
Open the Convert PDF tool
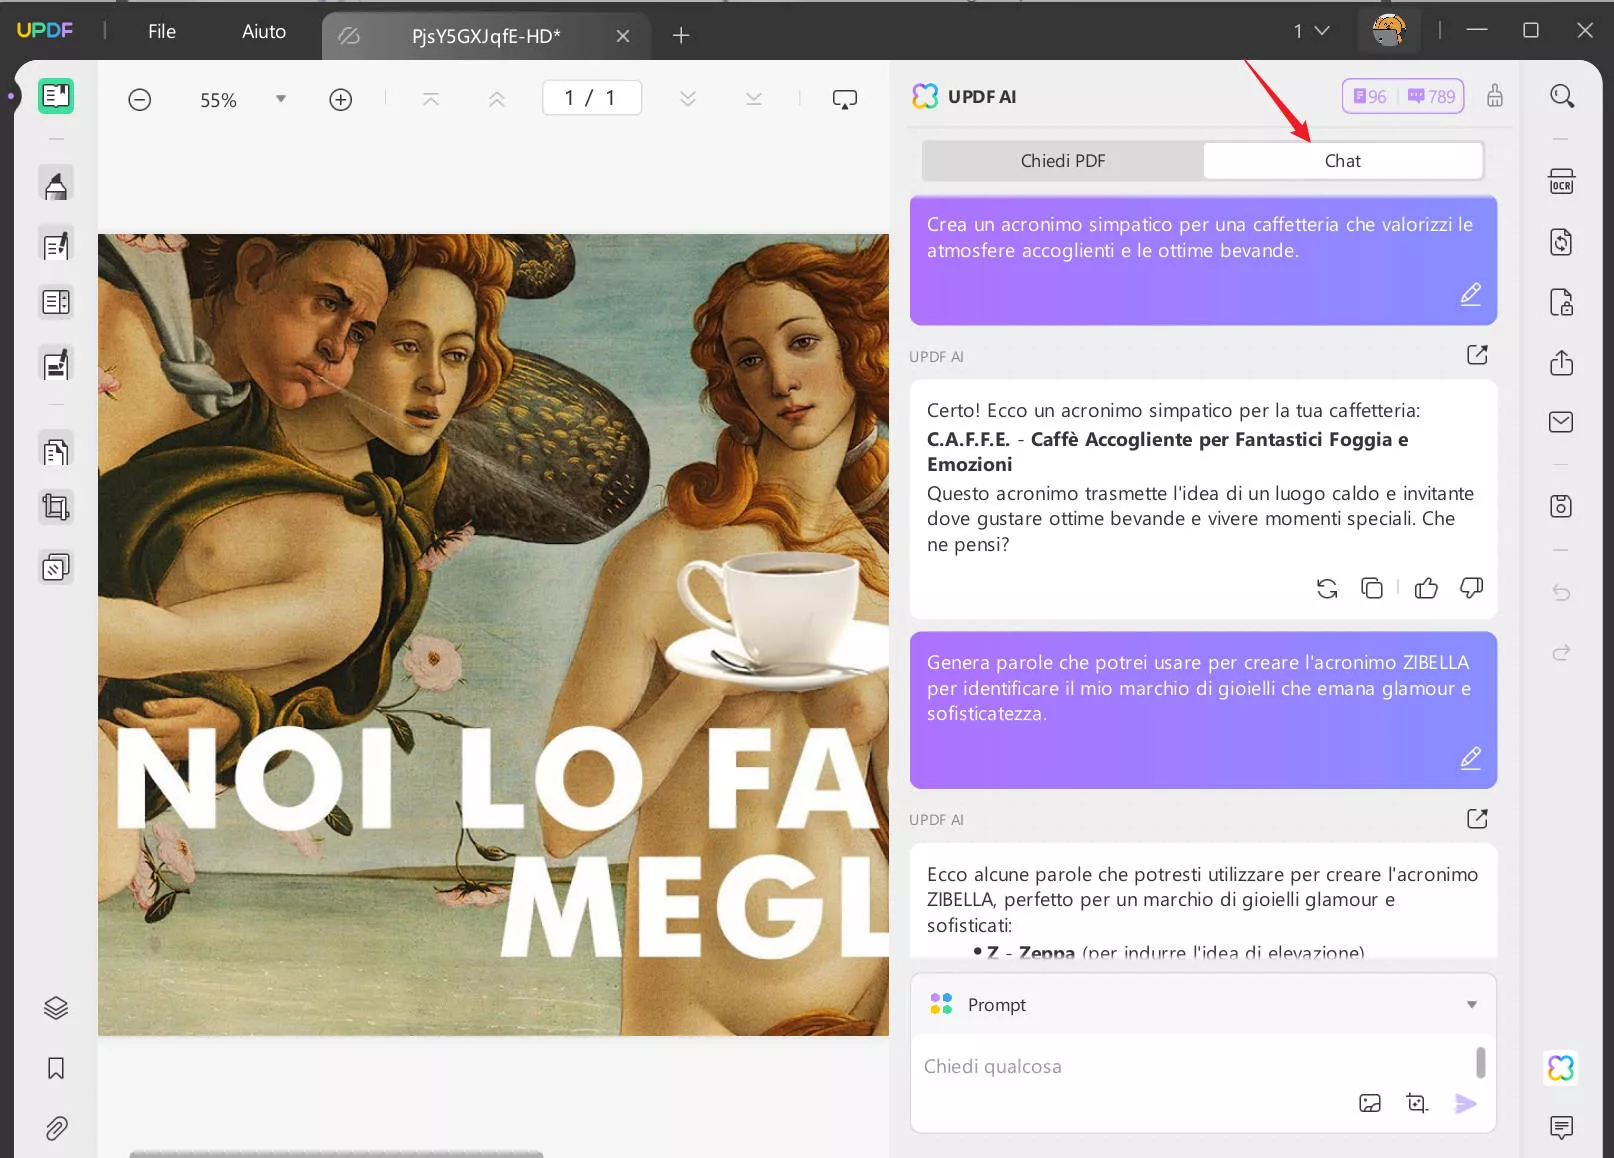click(1562, 242)
